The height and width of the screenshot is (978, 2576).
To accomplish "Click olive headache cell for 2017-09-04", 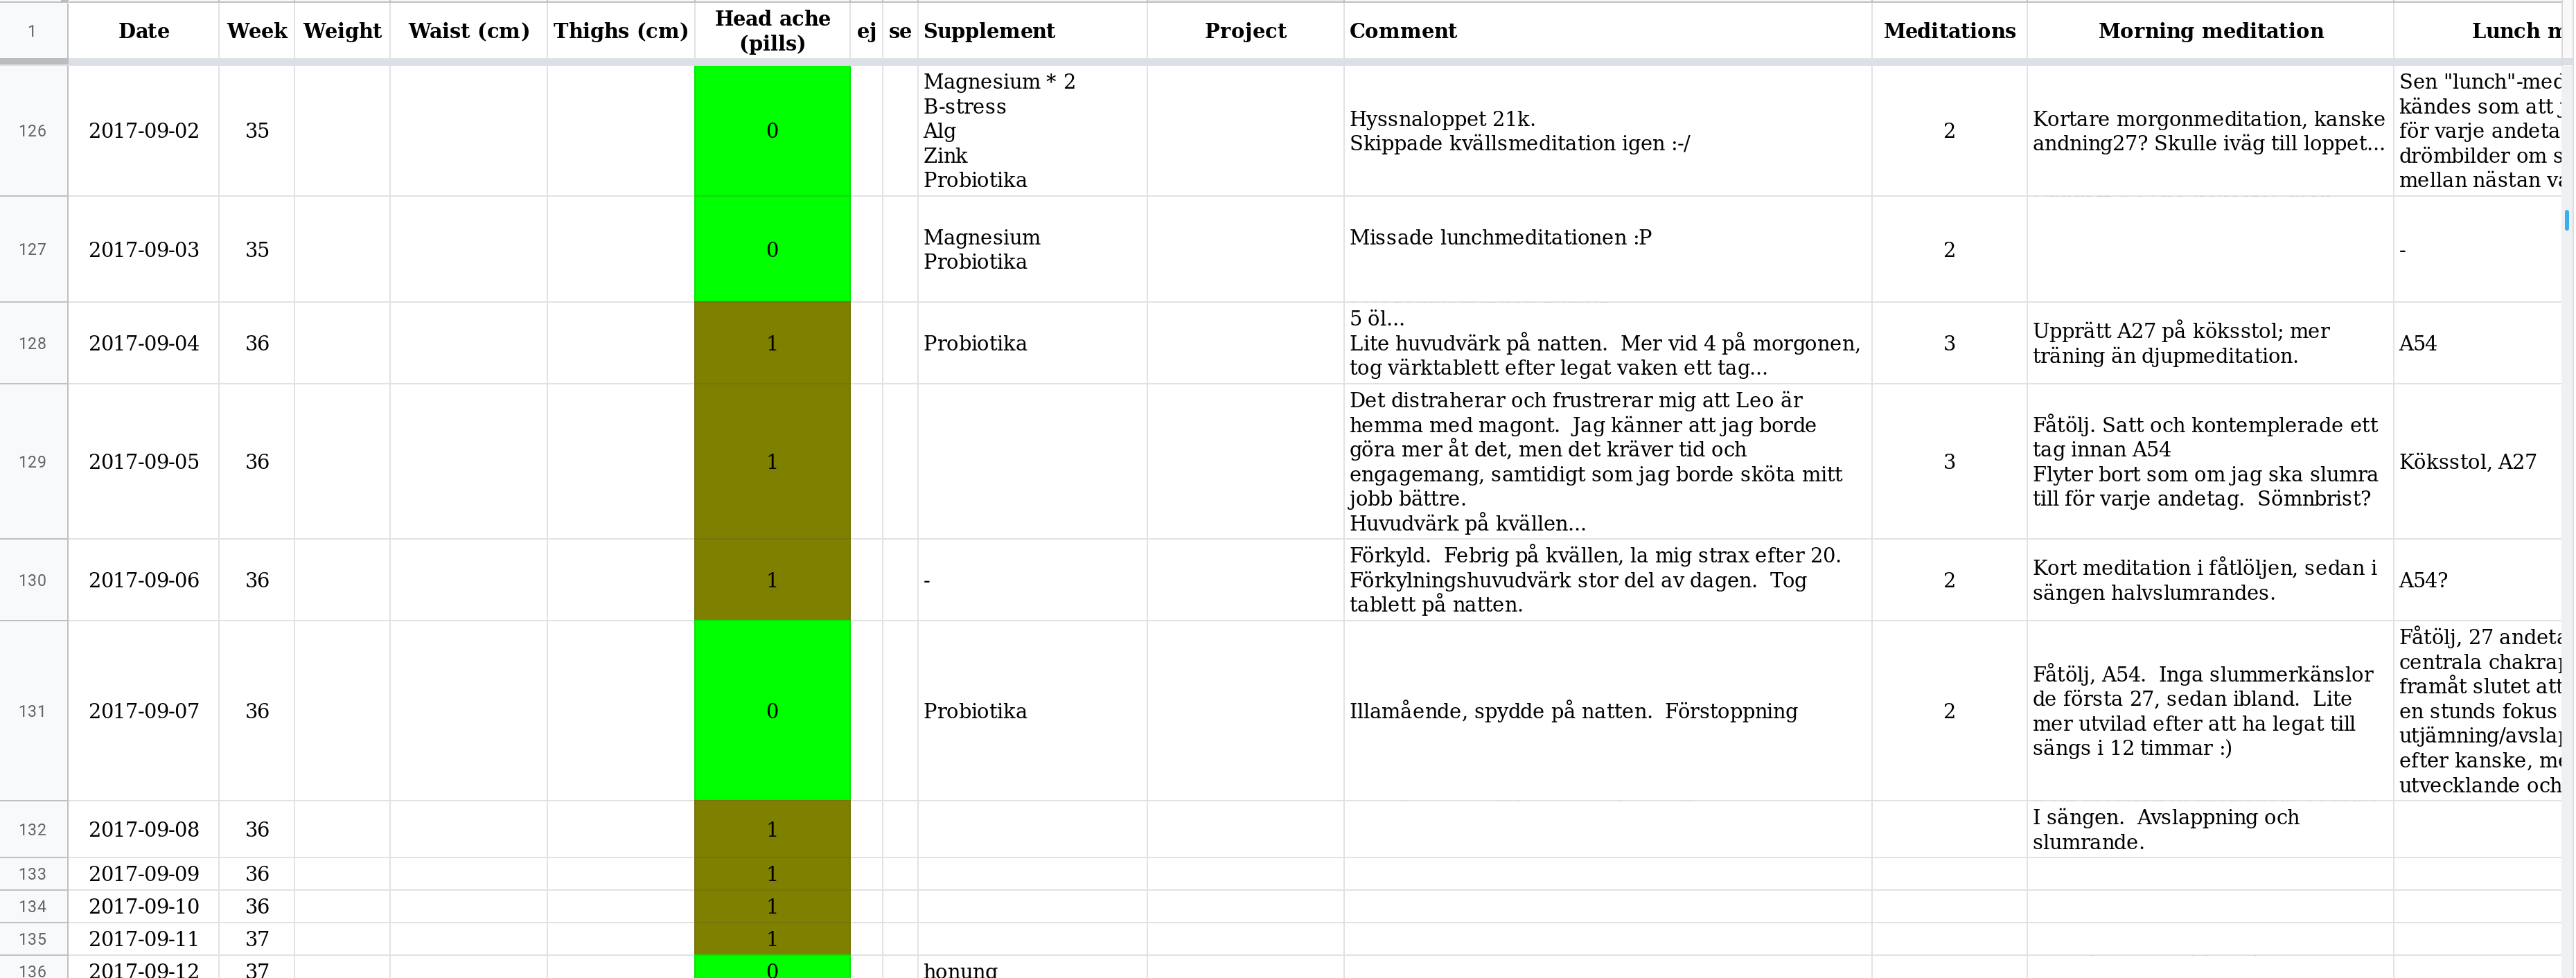I will point(772,343).
